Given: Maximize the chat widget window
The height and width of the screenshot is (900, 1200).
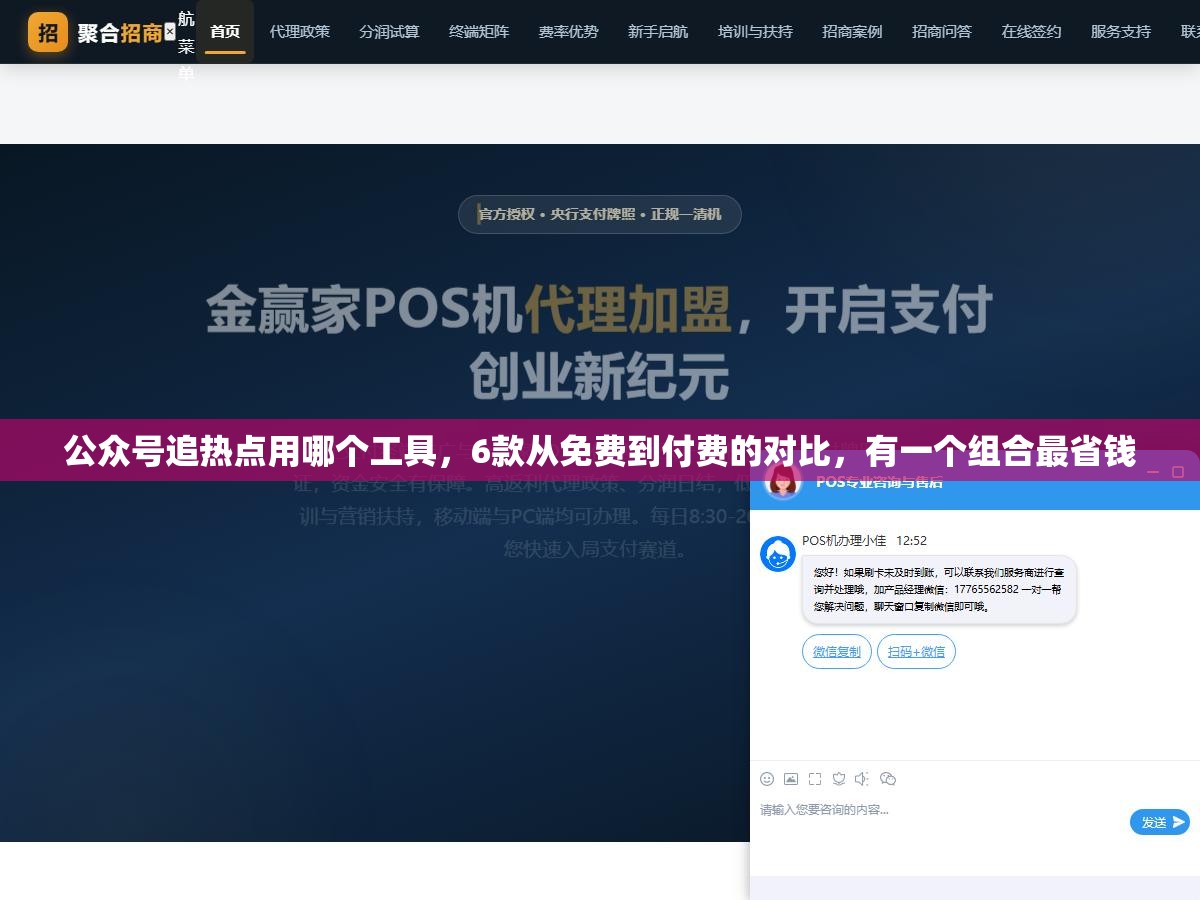Looking at the screenshot, I should tap(1177, 471).
